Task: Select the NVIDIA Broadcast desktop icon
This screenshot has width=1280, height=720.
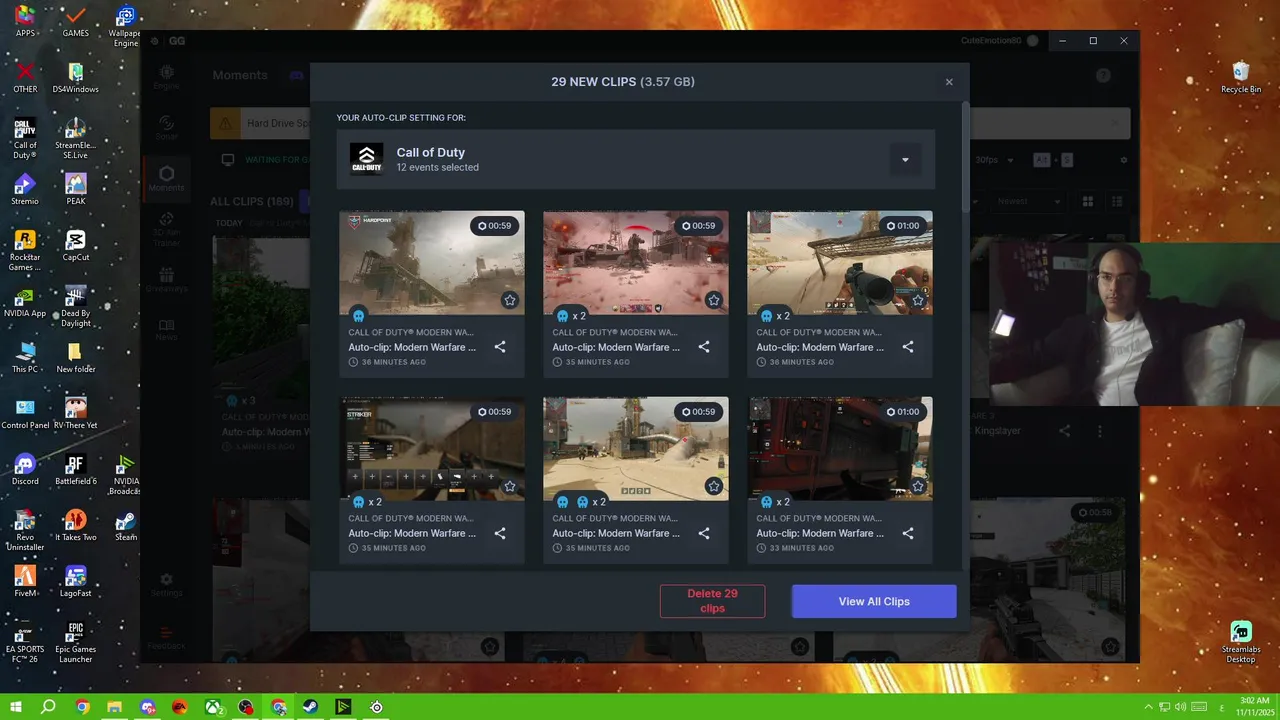Action: tap(125, 474)
